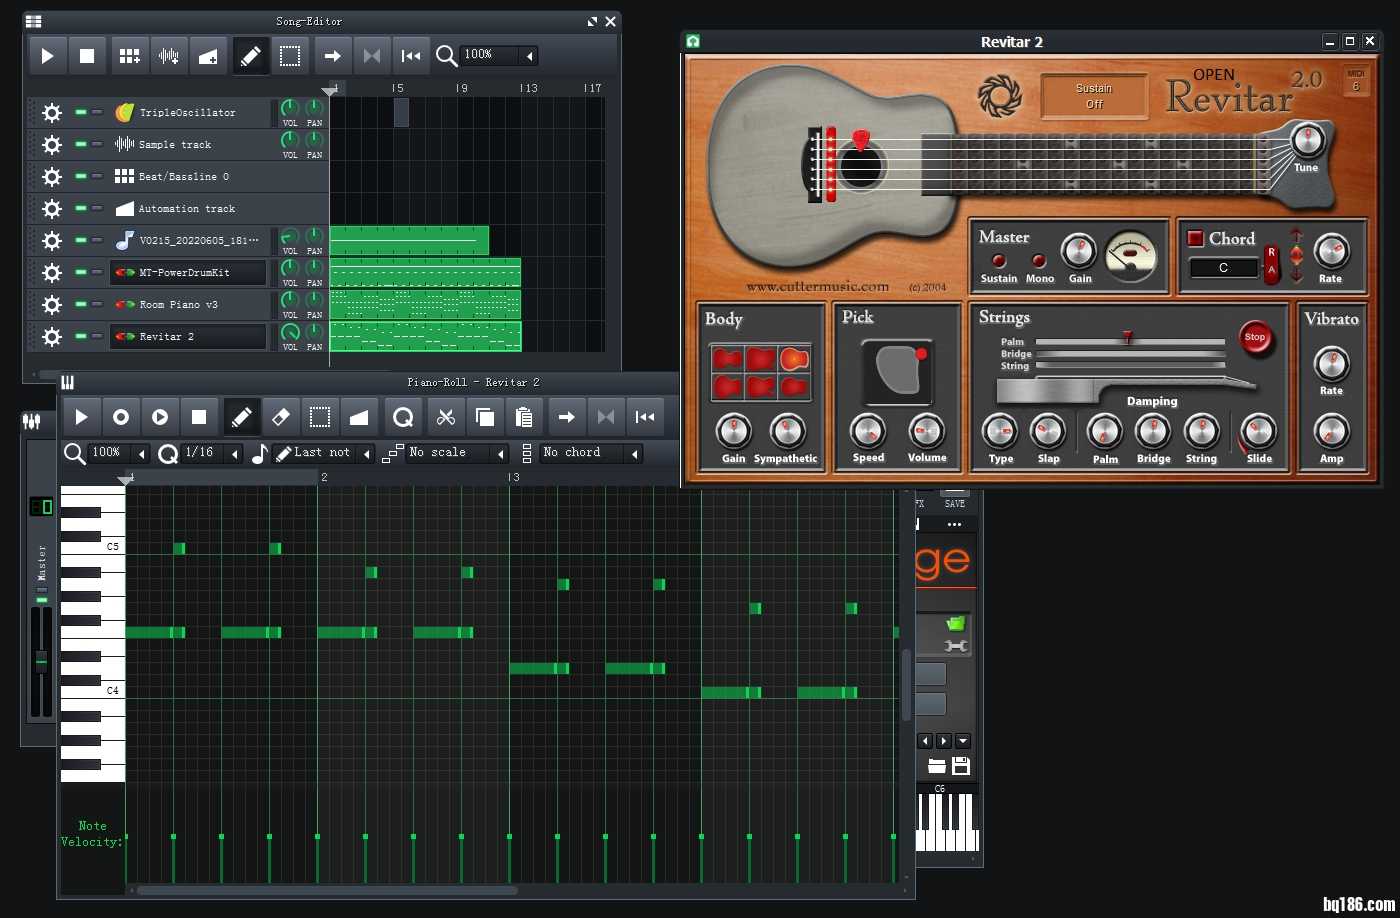Viewport: 1400px width, 918px height.
Task: Open MT-PowerDrumKit instrument button
Action: (188, 273)
